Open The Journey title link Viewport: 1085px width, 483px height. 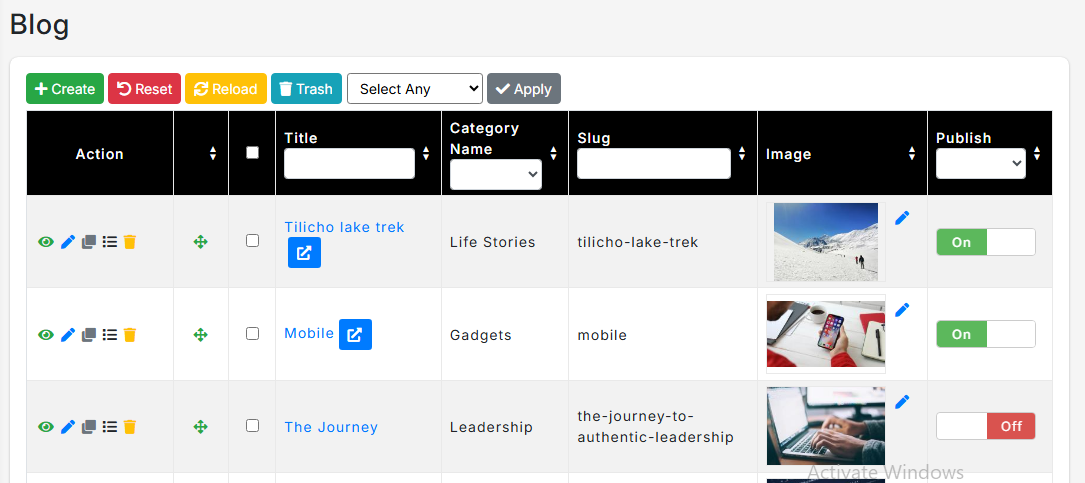pyautogui.click(x=331, y=427)
